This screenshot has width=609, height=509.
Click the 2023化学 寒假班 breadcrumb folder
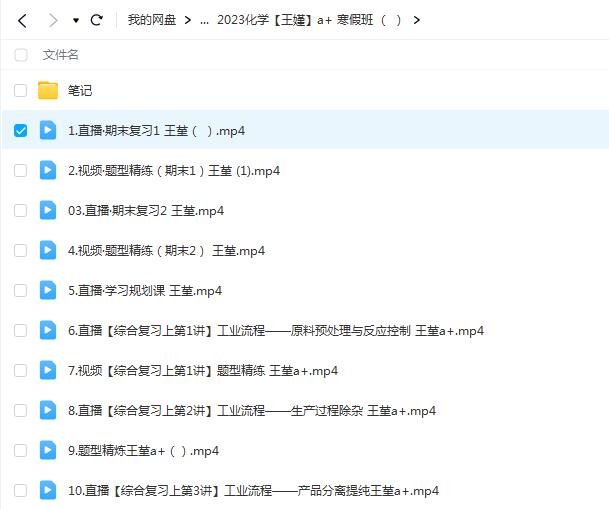[308, 20]
